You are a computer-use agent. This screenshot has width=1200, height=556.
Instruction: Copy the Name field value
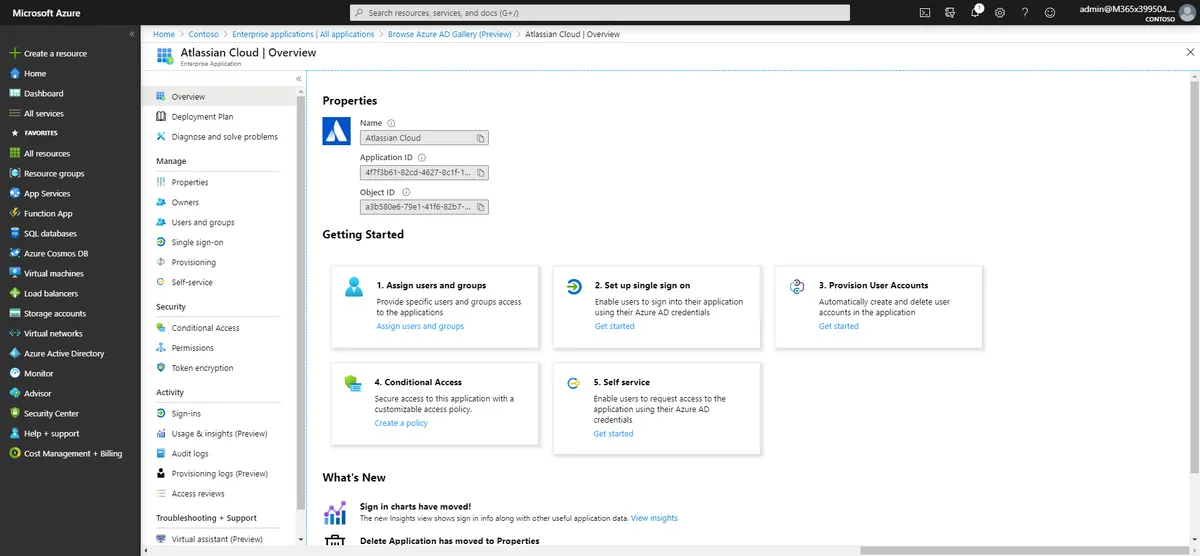(481, 138)
